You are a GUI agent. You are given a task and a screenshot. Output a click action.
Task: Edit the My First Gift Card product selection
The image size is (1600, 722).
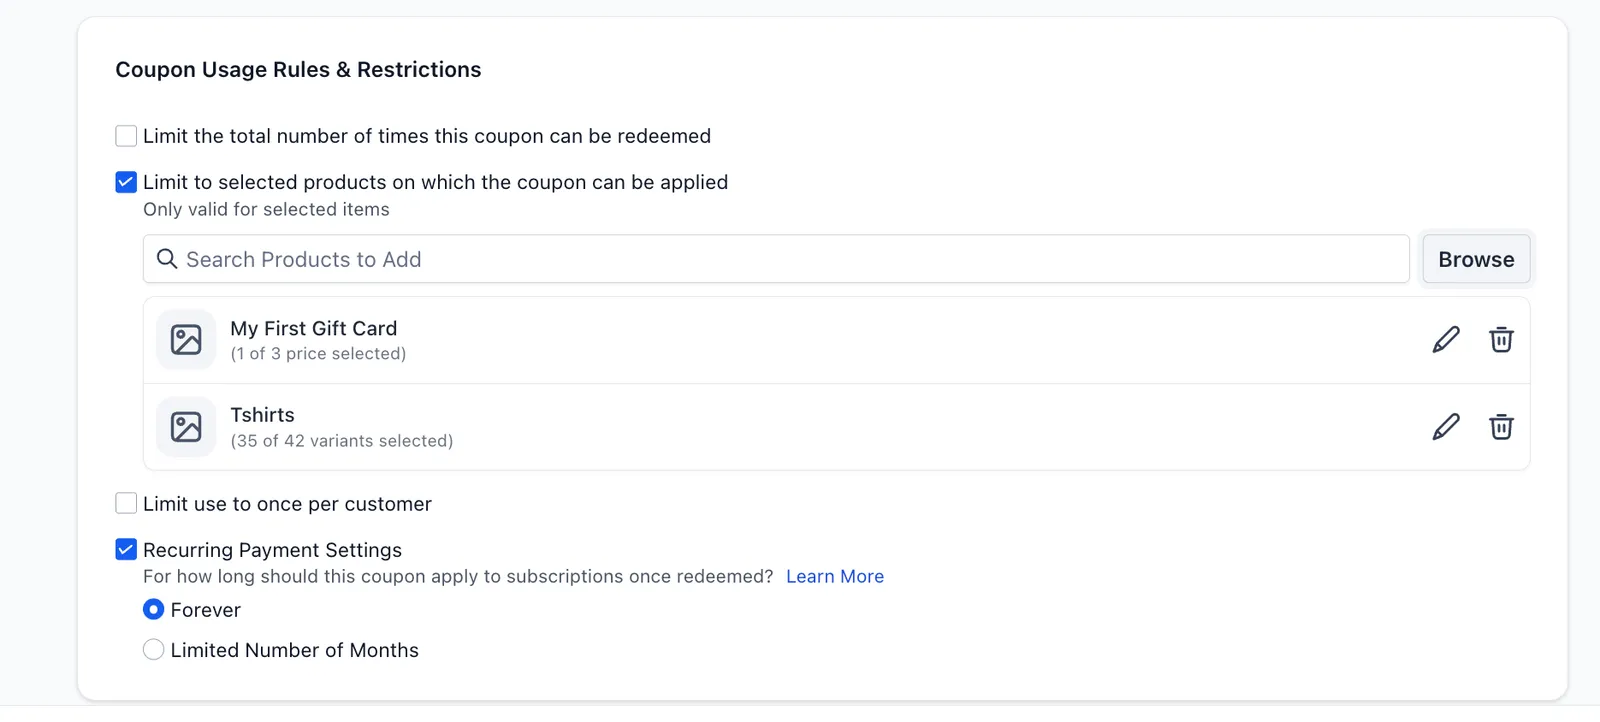tap(1446, 340)
